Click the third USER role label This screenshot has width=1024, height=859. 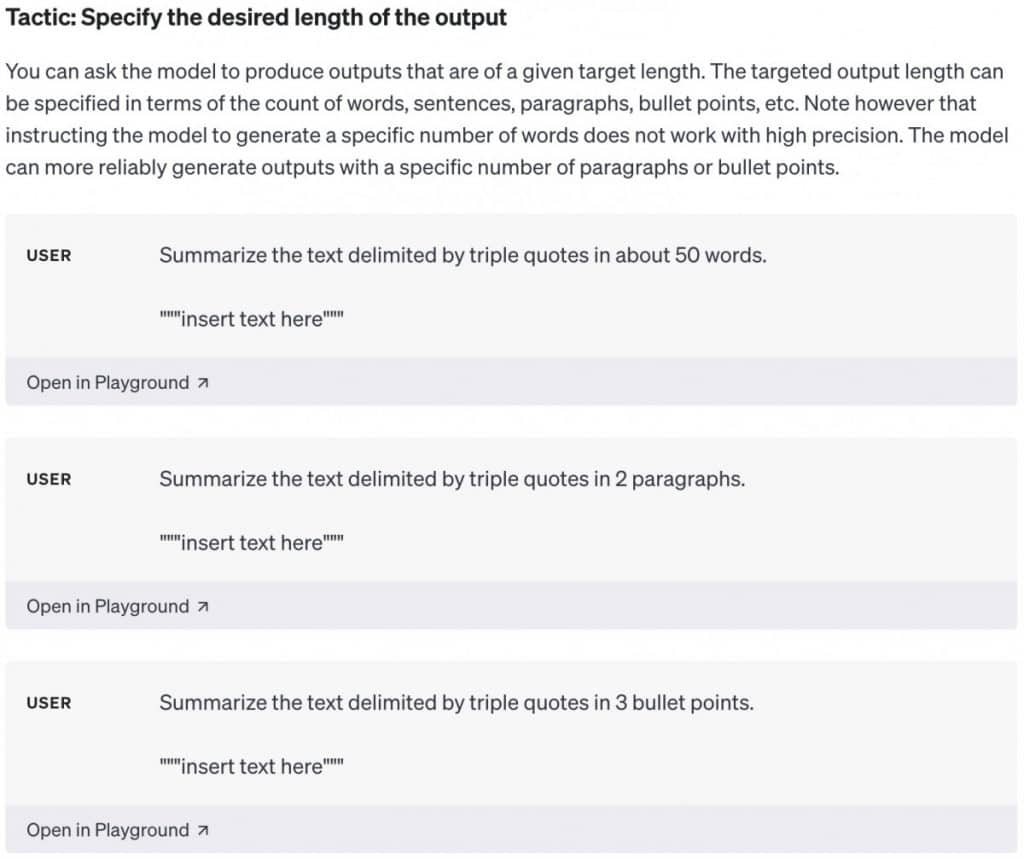[49, 703]
